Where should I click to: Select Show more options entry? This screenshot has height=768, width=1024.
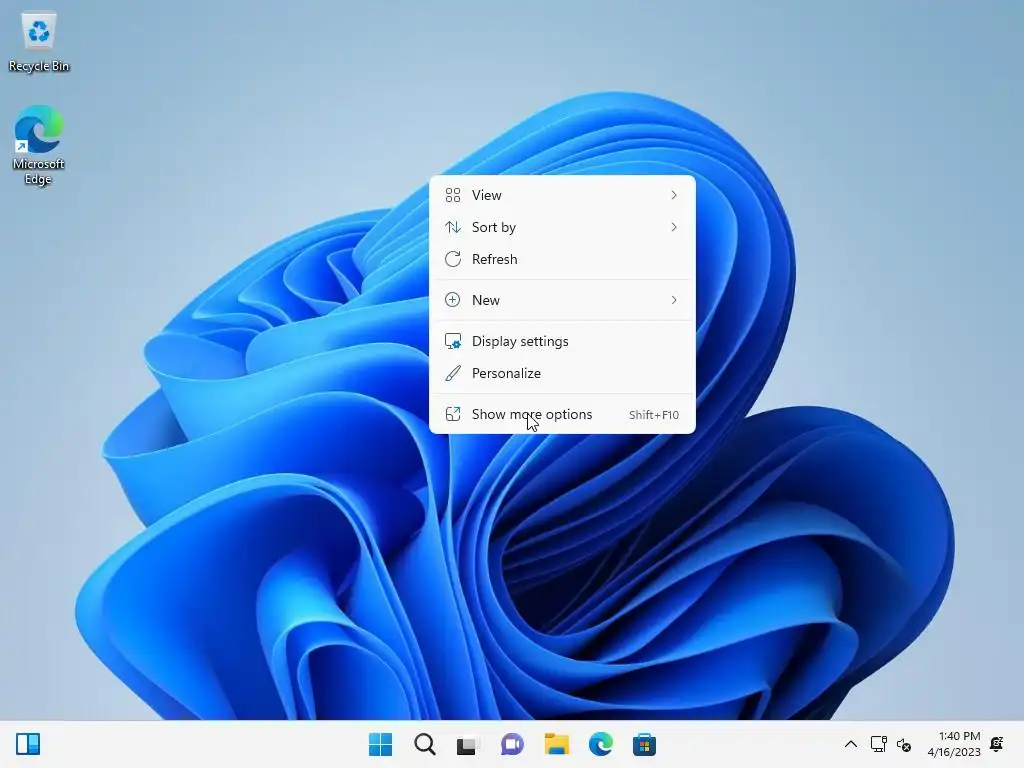point(562,414)
